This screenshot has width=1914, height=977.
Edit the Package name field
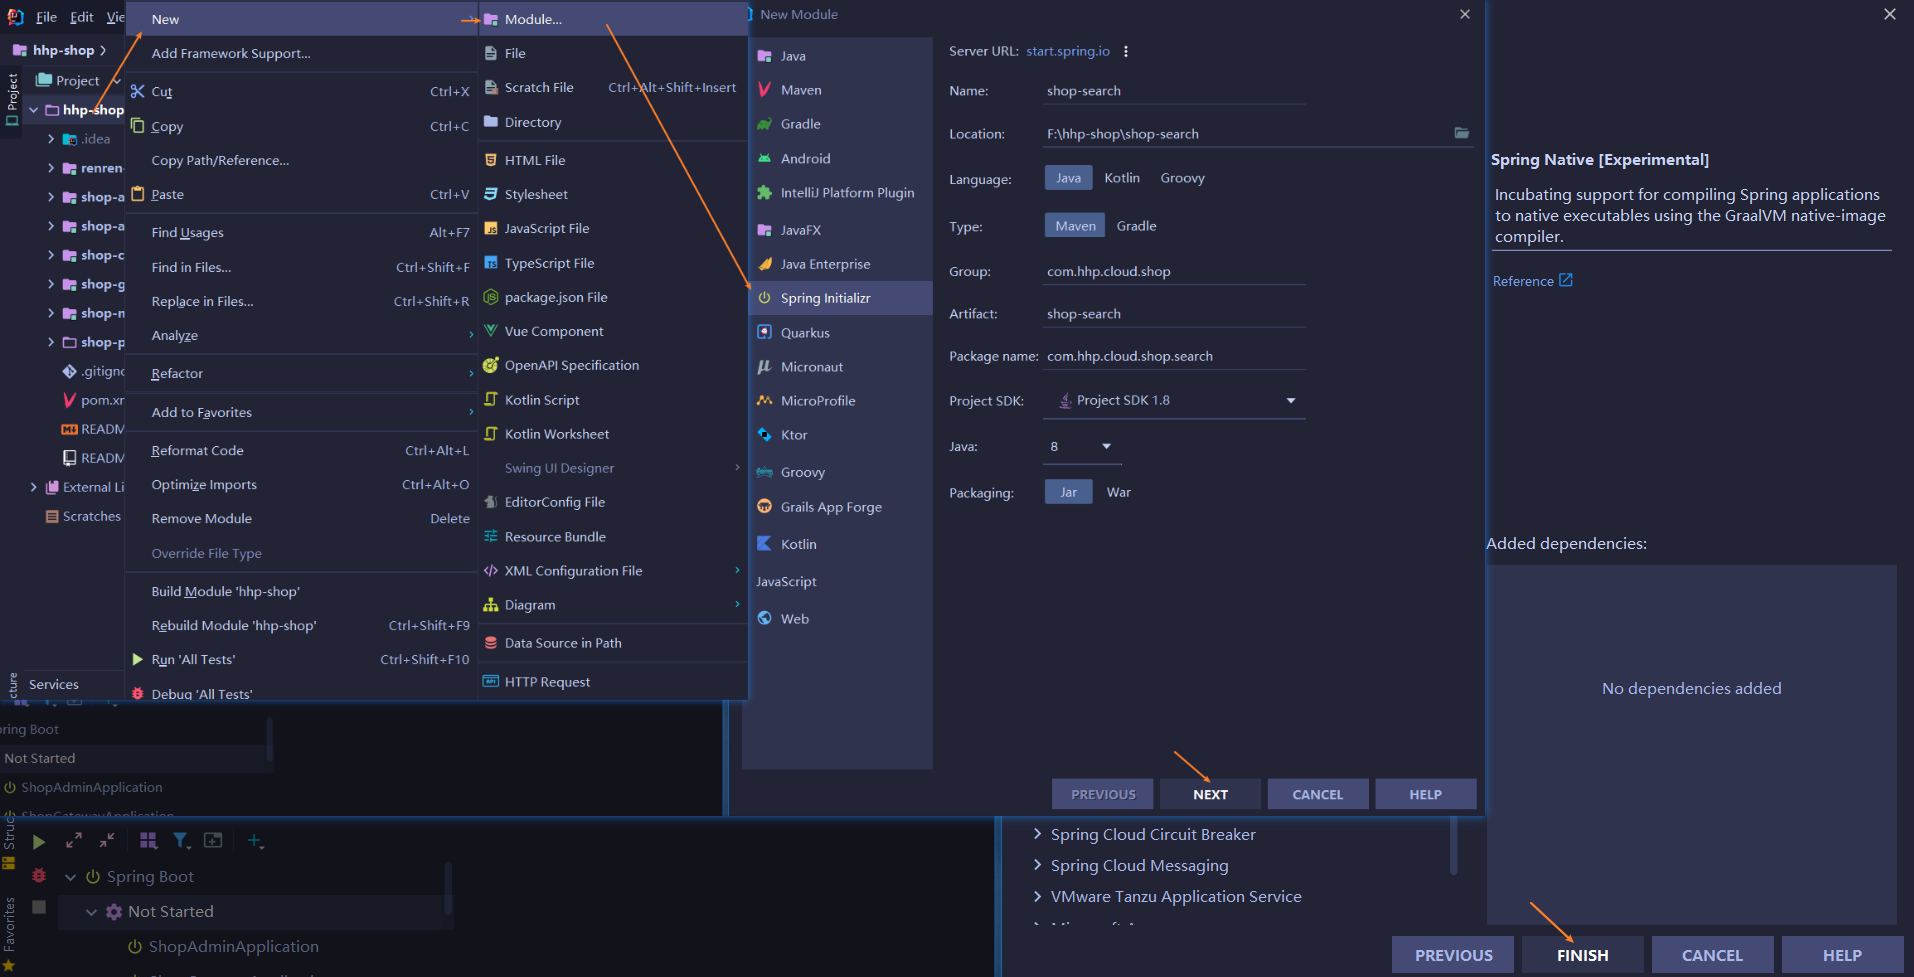coord(1175,356)
